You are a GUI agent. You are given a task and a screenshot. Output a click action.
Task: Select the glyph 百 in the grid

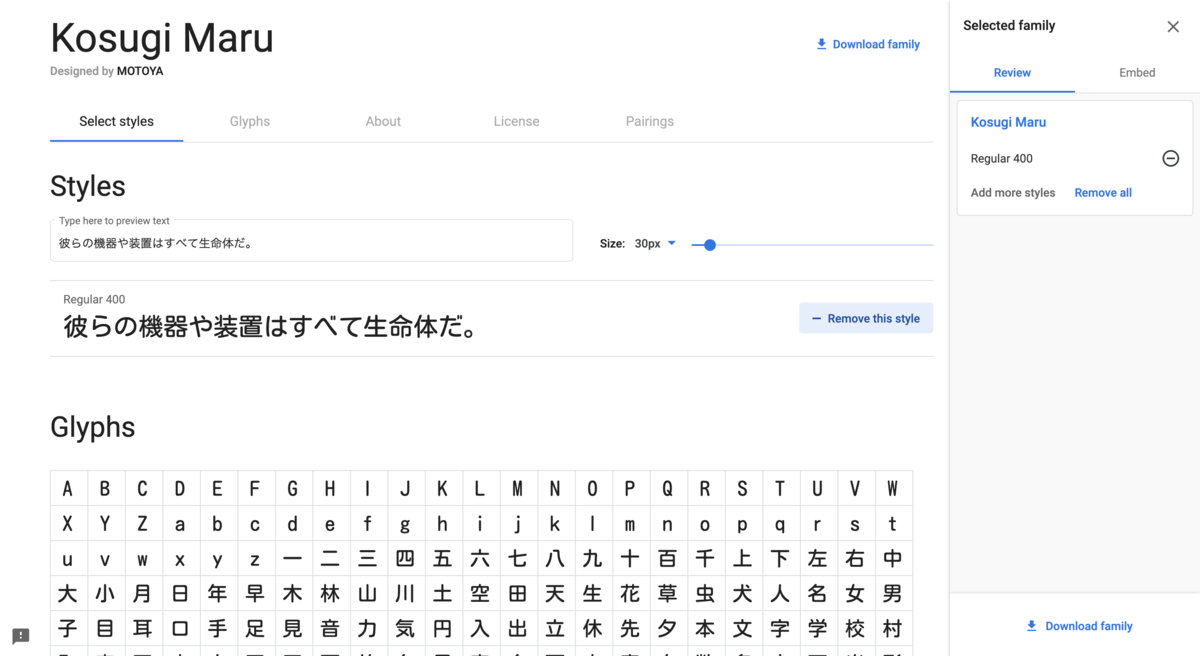point(668,559)
